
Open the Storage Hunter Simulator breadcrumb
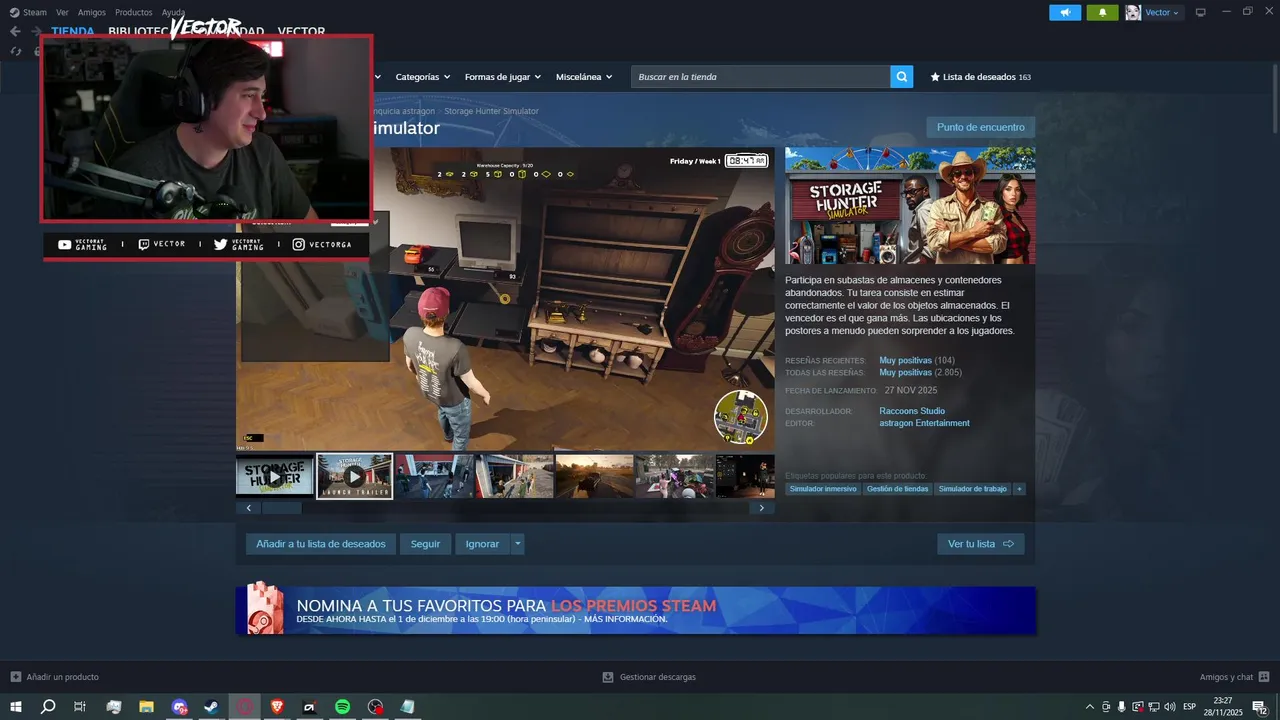pos(491,111)
